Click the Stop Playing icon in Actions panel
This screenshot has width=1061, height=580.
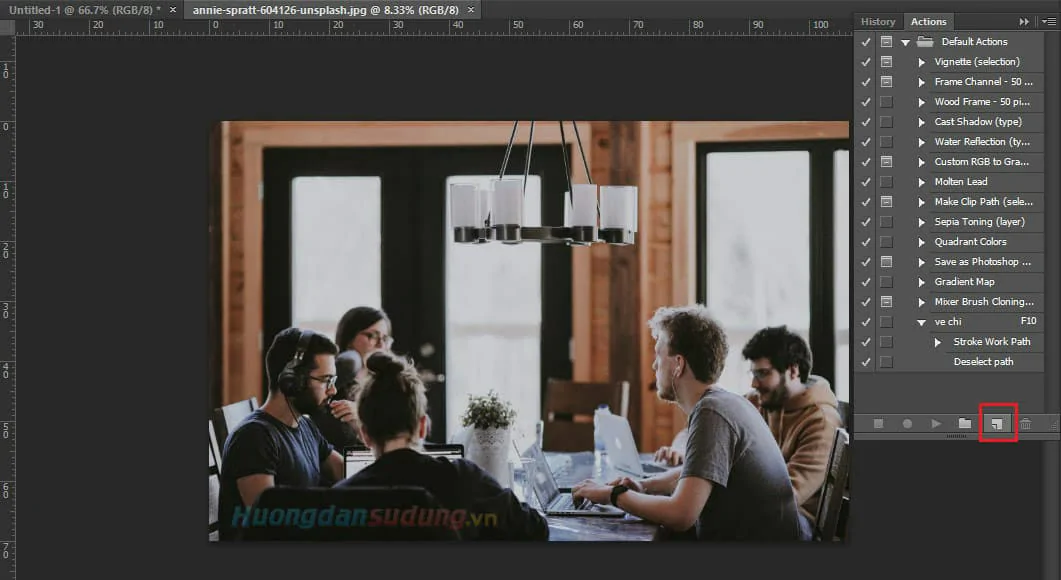pos(876,423)
